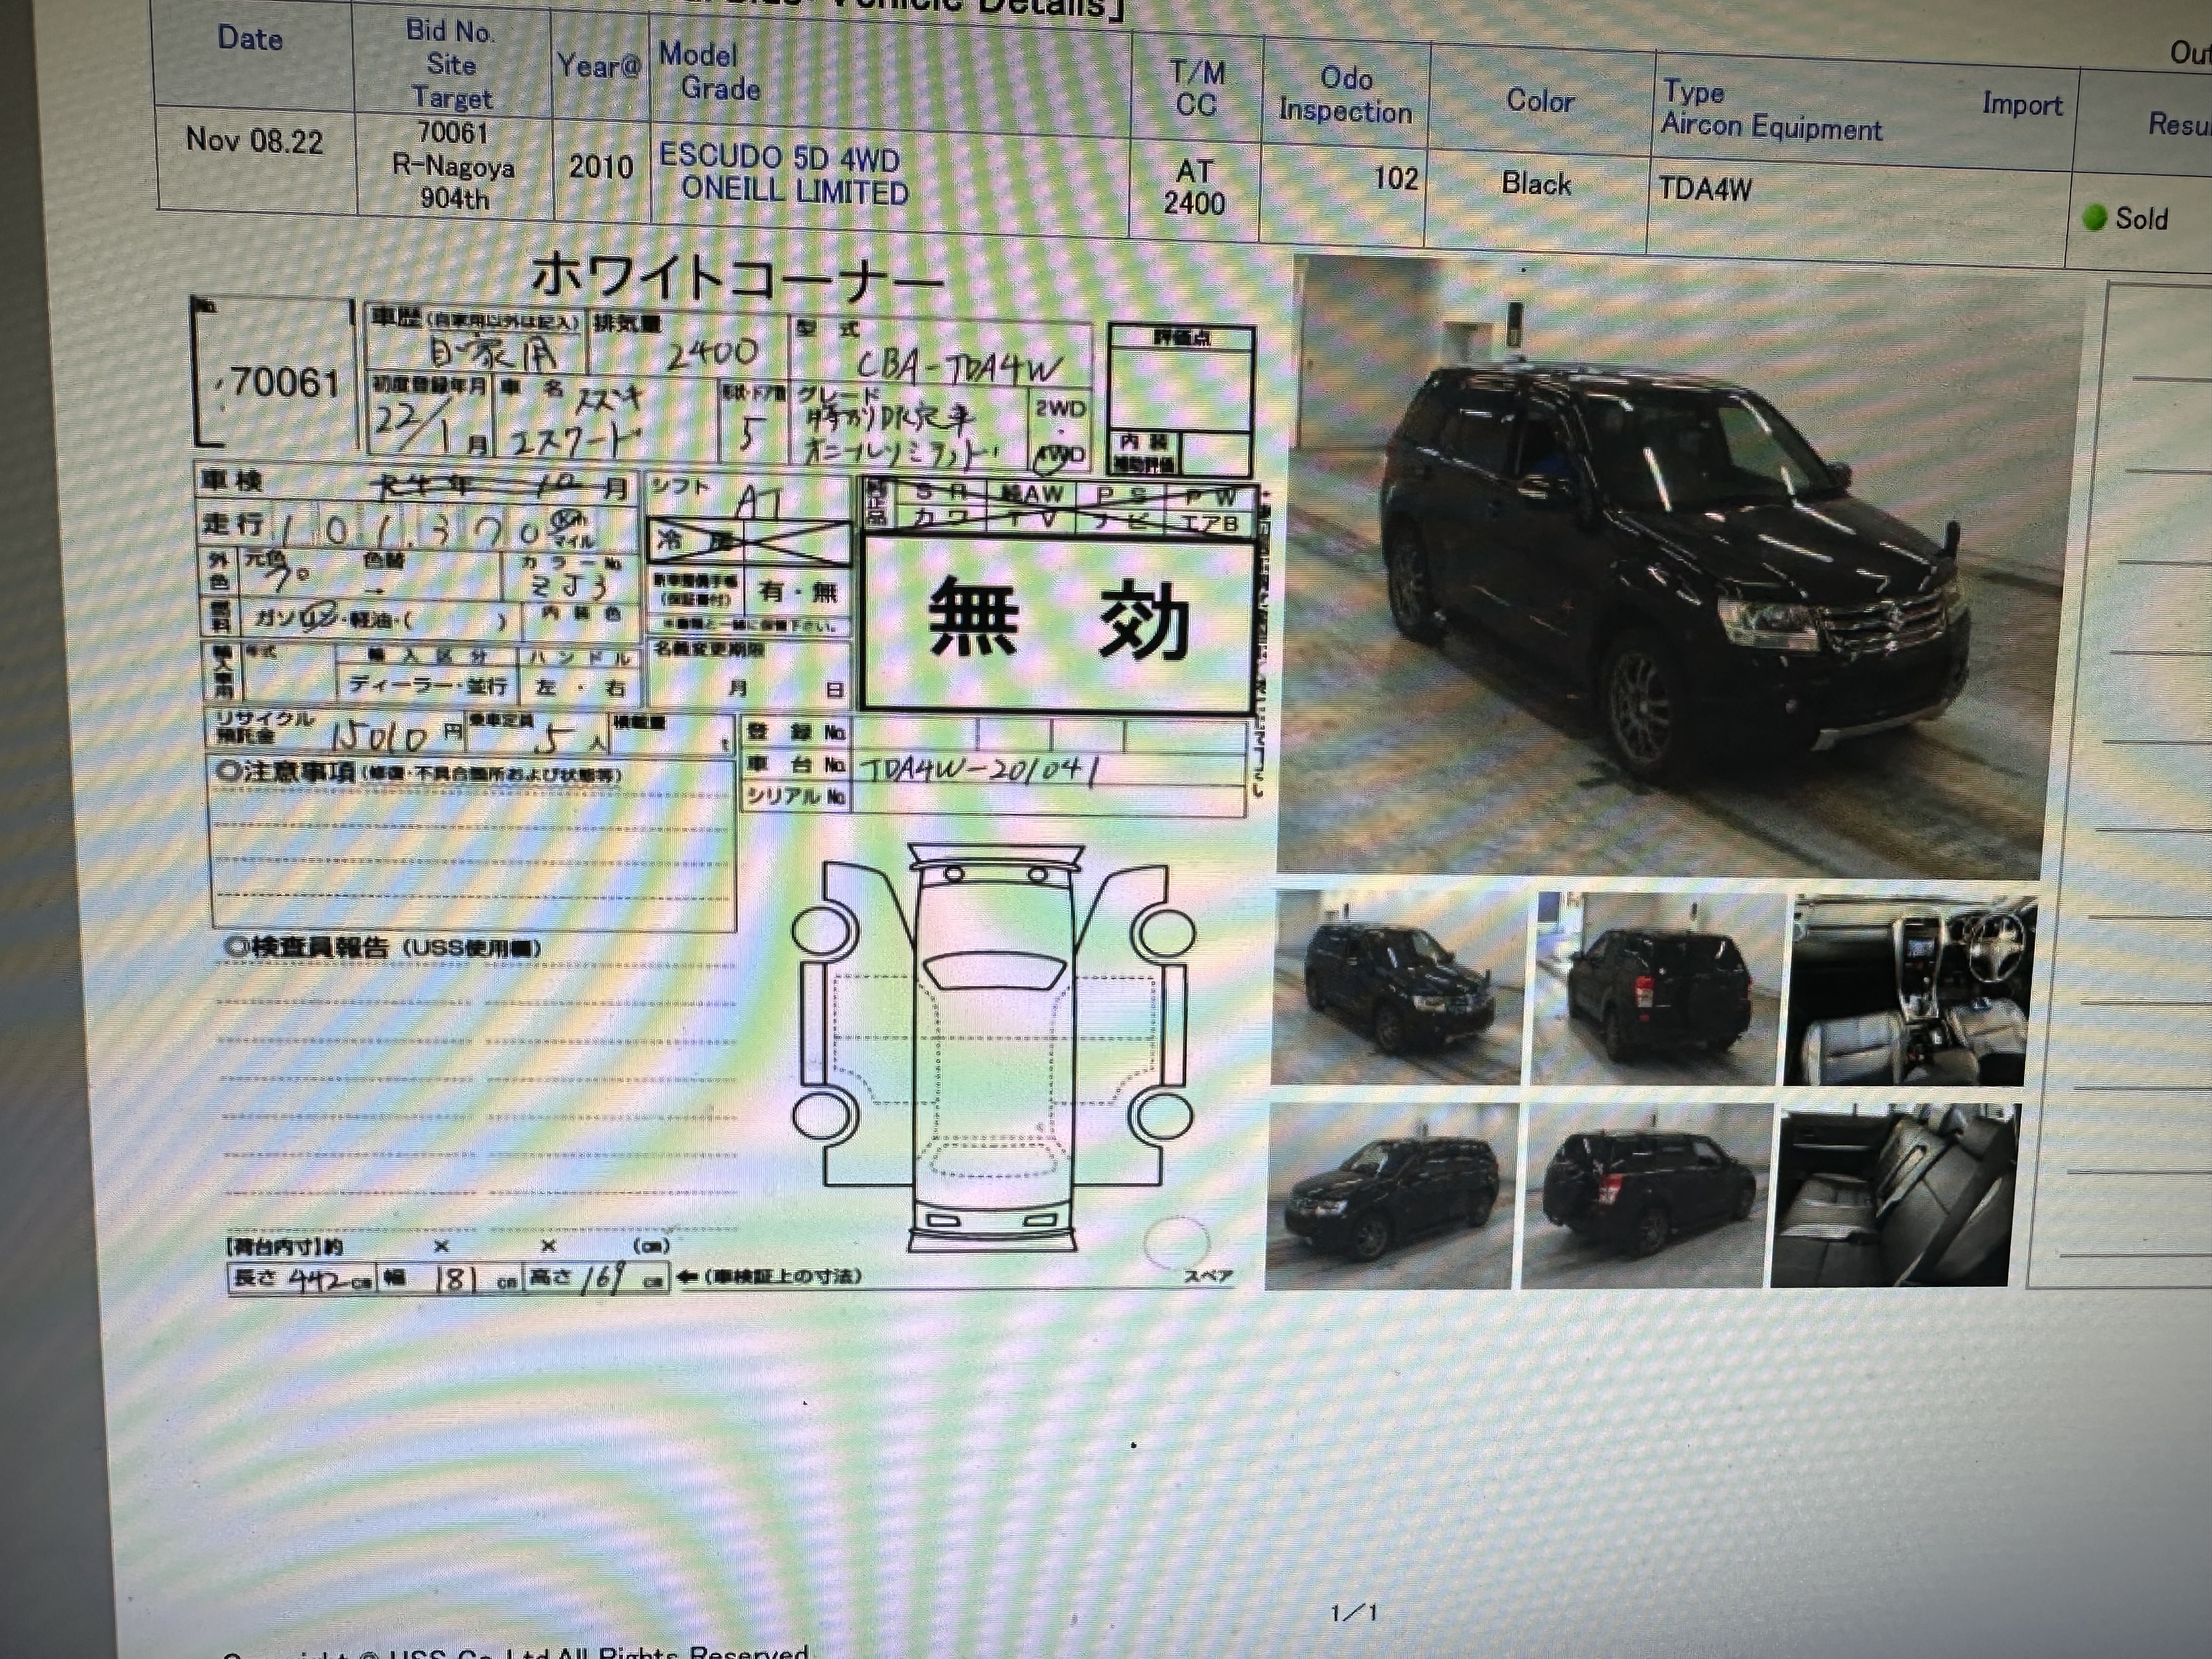Click the vehicle damage diagram
This screenshot has height=1659, width=2212.
993,1047
